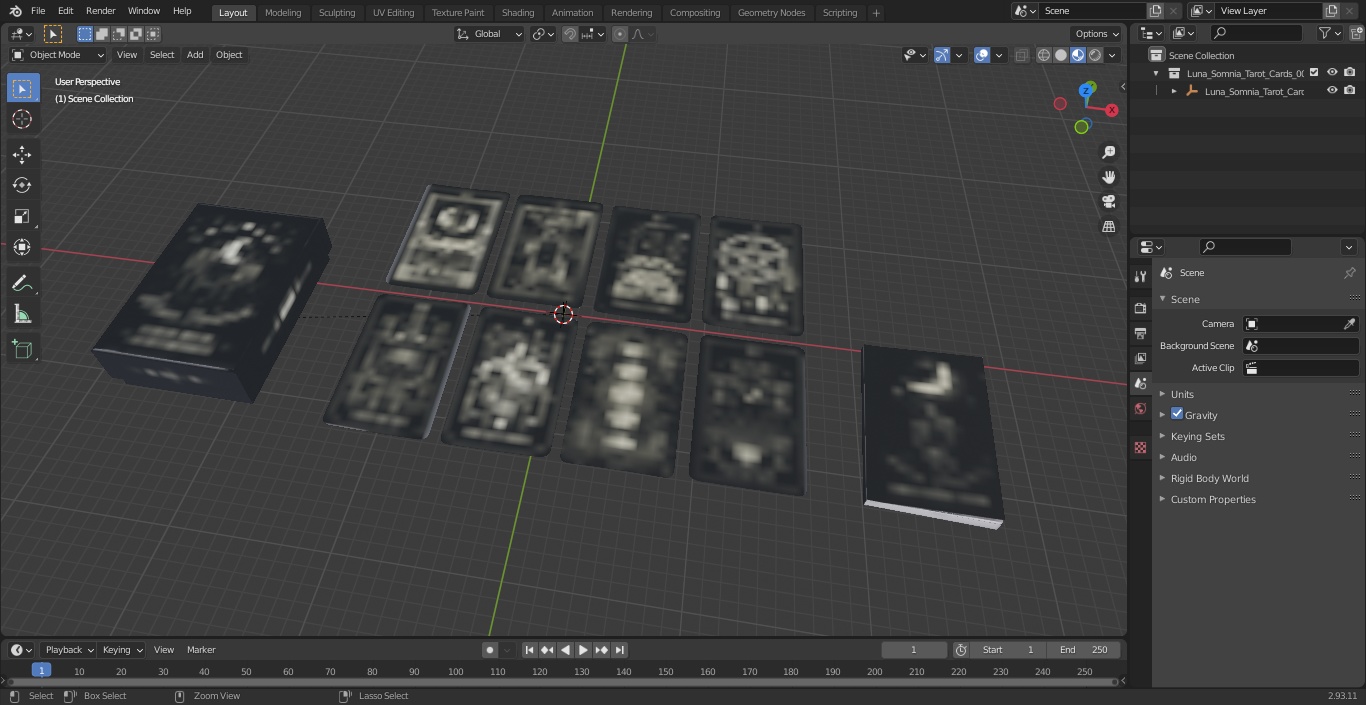Switch to Rendered viewport shading

pos(1095,55)
